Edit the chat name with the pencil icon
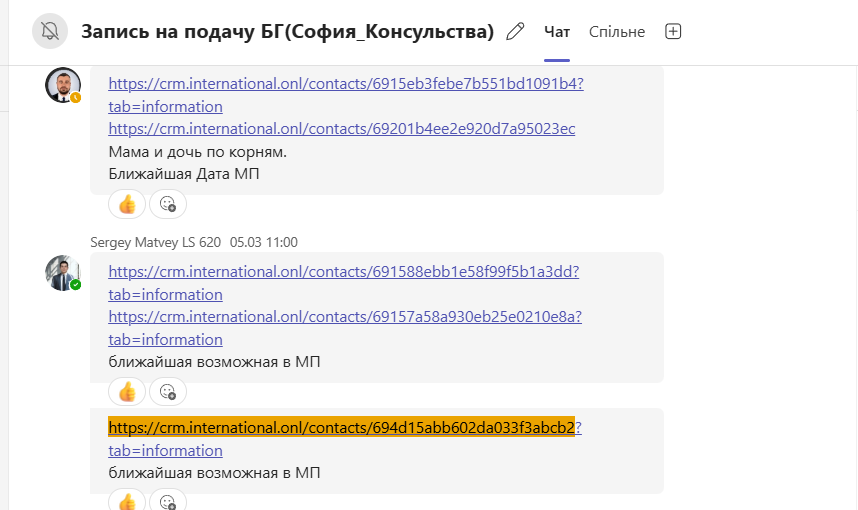 pyautogui.click(x=515, y=31)
